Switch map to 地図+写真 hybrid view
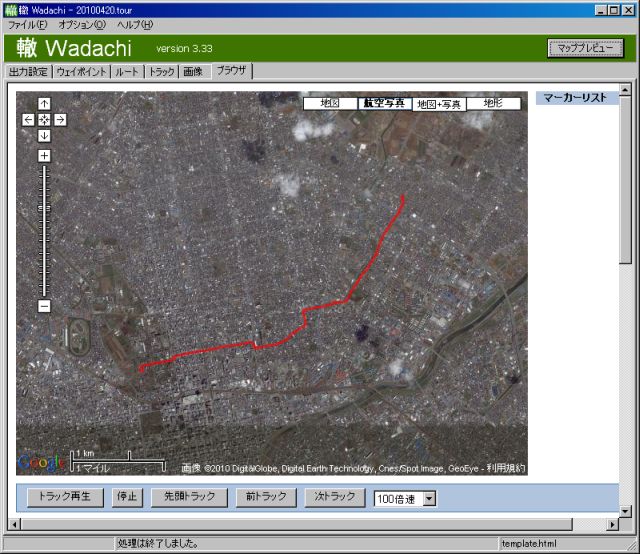Viewport: 640px width, 554px height. [x=439, y=104]
